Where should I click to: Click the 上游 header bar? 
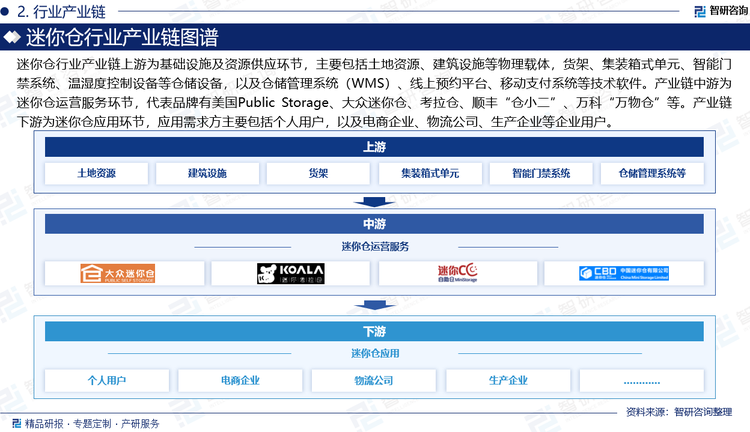pyautogui.click(x=374, y=147)
